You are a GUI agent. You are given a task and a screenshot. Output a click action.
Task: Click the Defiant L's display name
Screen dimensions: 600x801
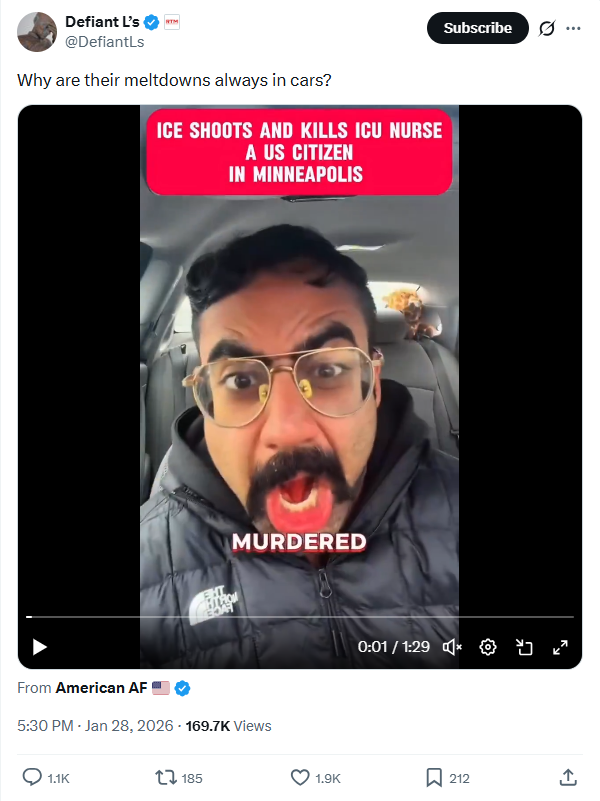coord(102,22)
